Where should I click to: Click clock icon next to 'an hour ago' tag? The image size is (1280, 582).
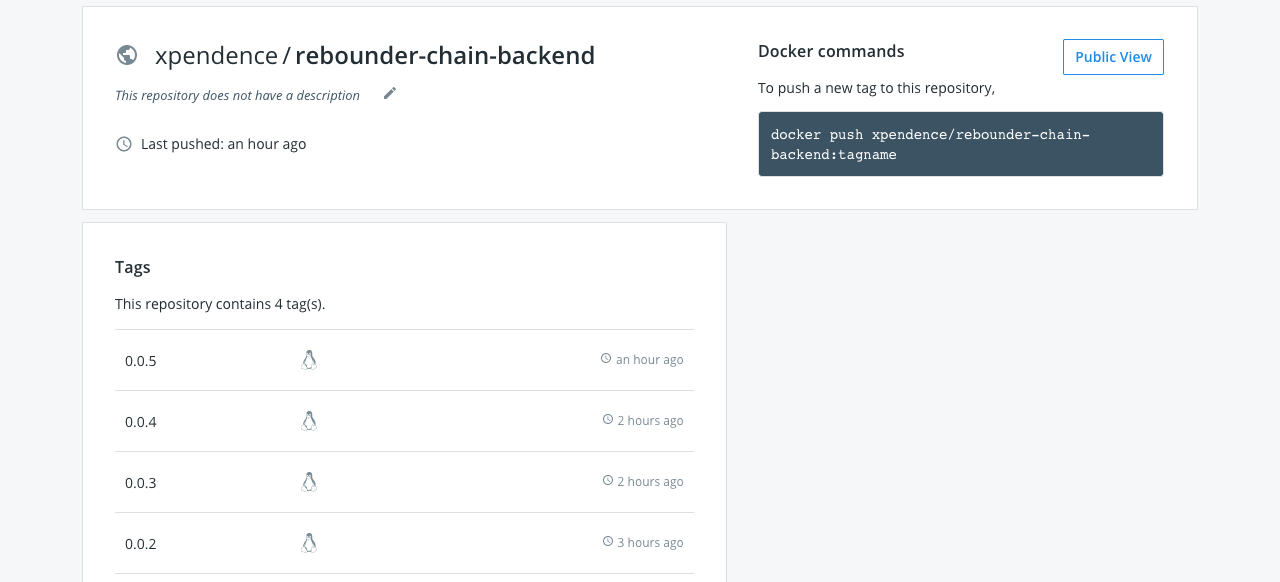606,358
